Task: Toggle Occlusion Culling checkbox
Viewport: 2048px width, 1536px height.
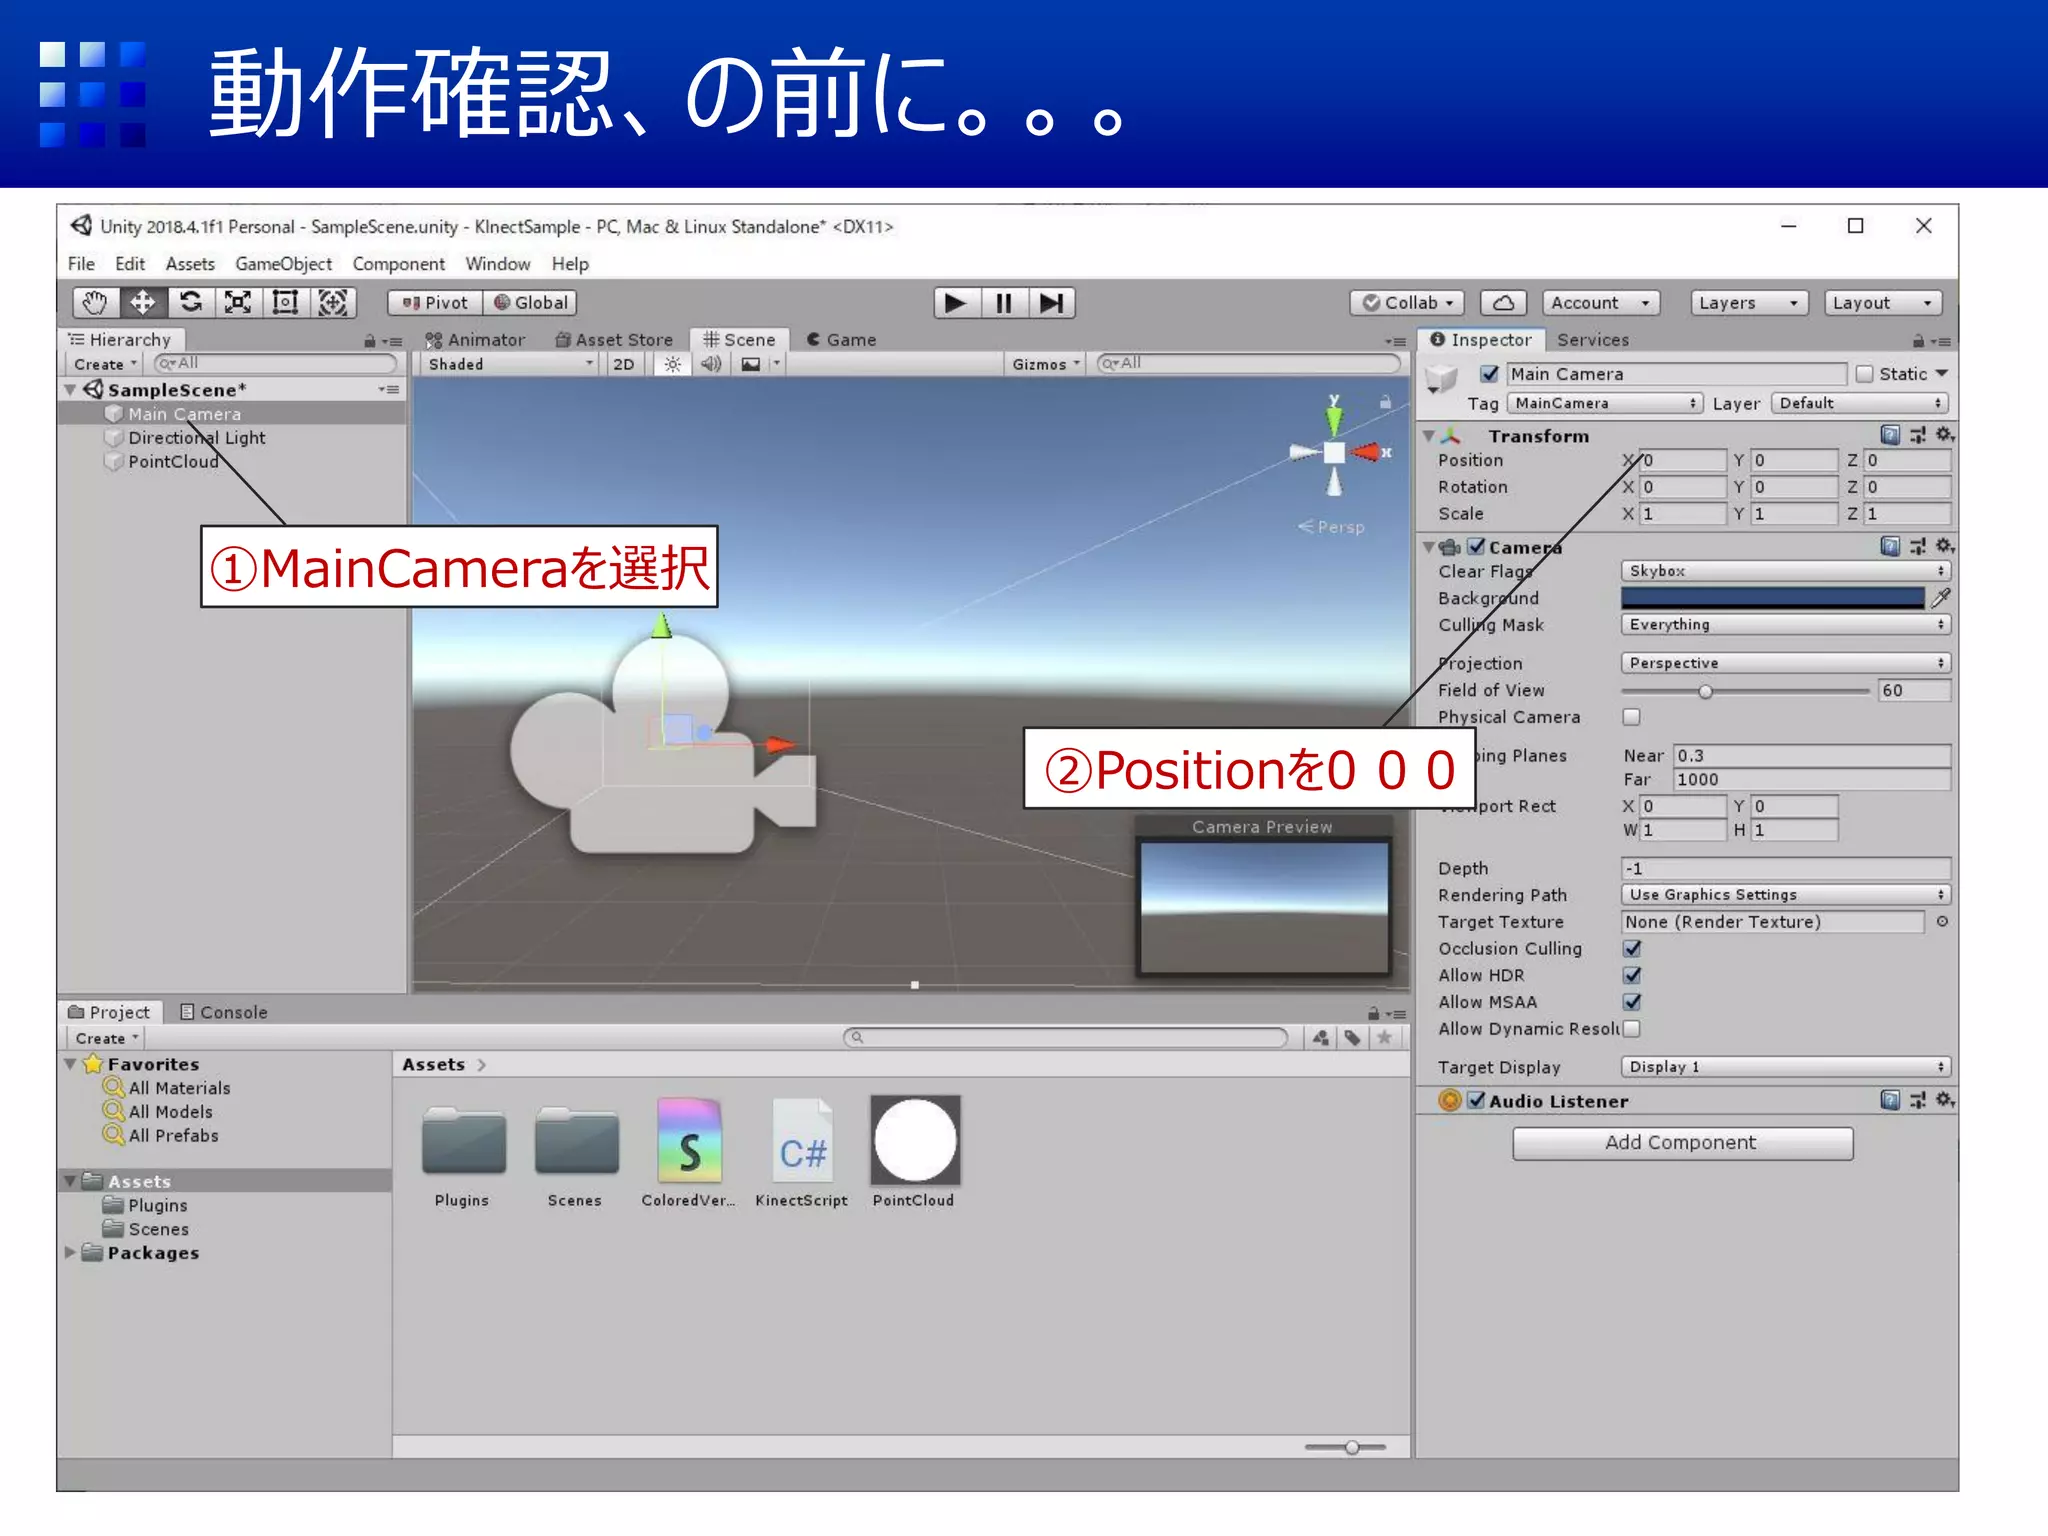Action: pos(1632,948)
